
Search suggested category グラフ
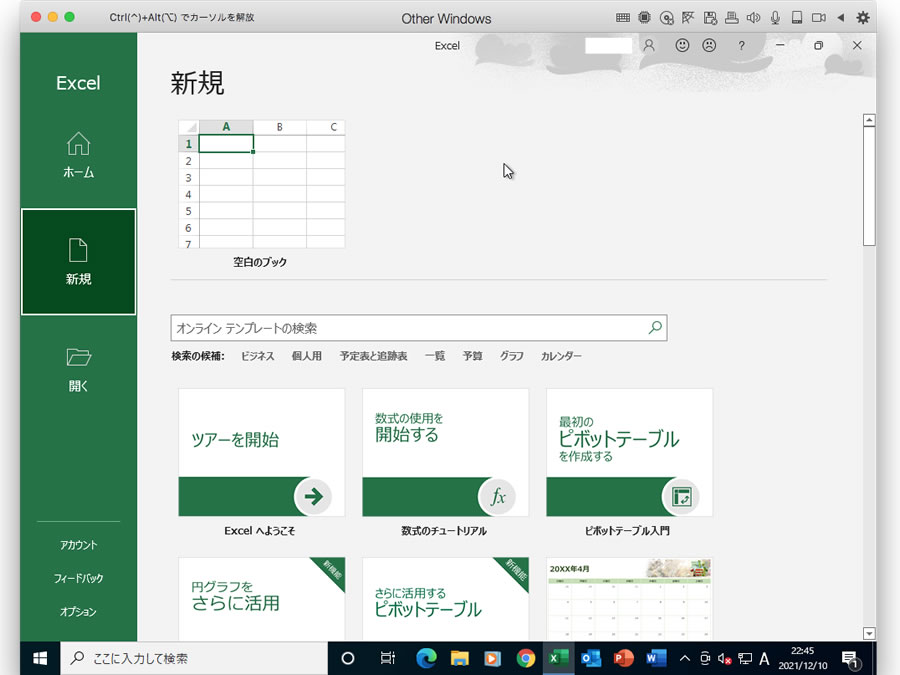511,356
